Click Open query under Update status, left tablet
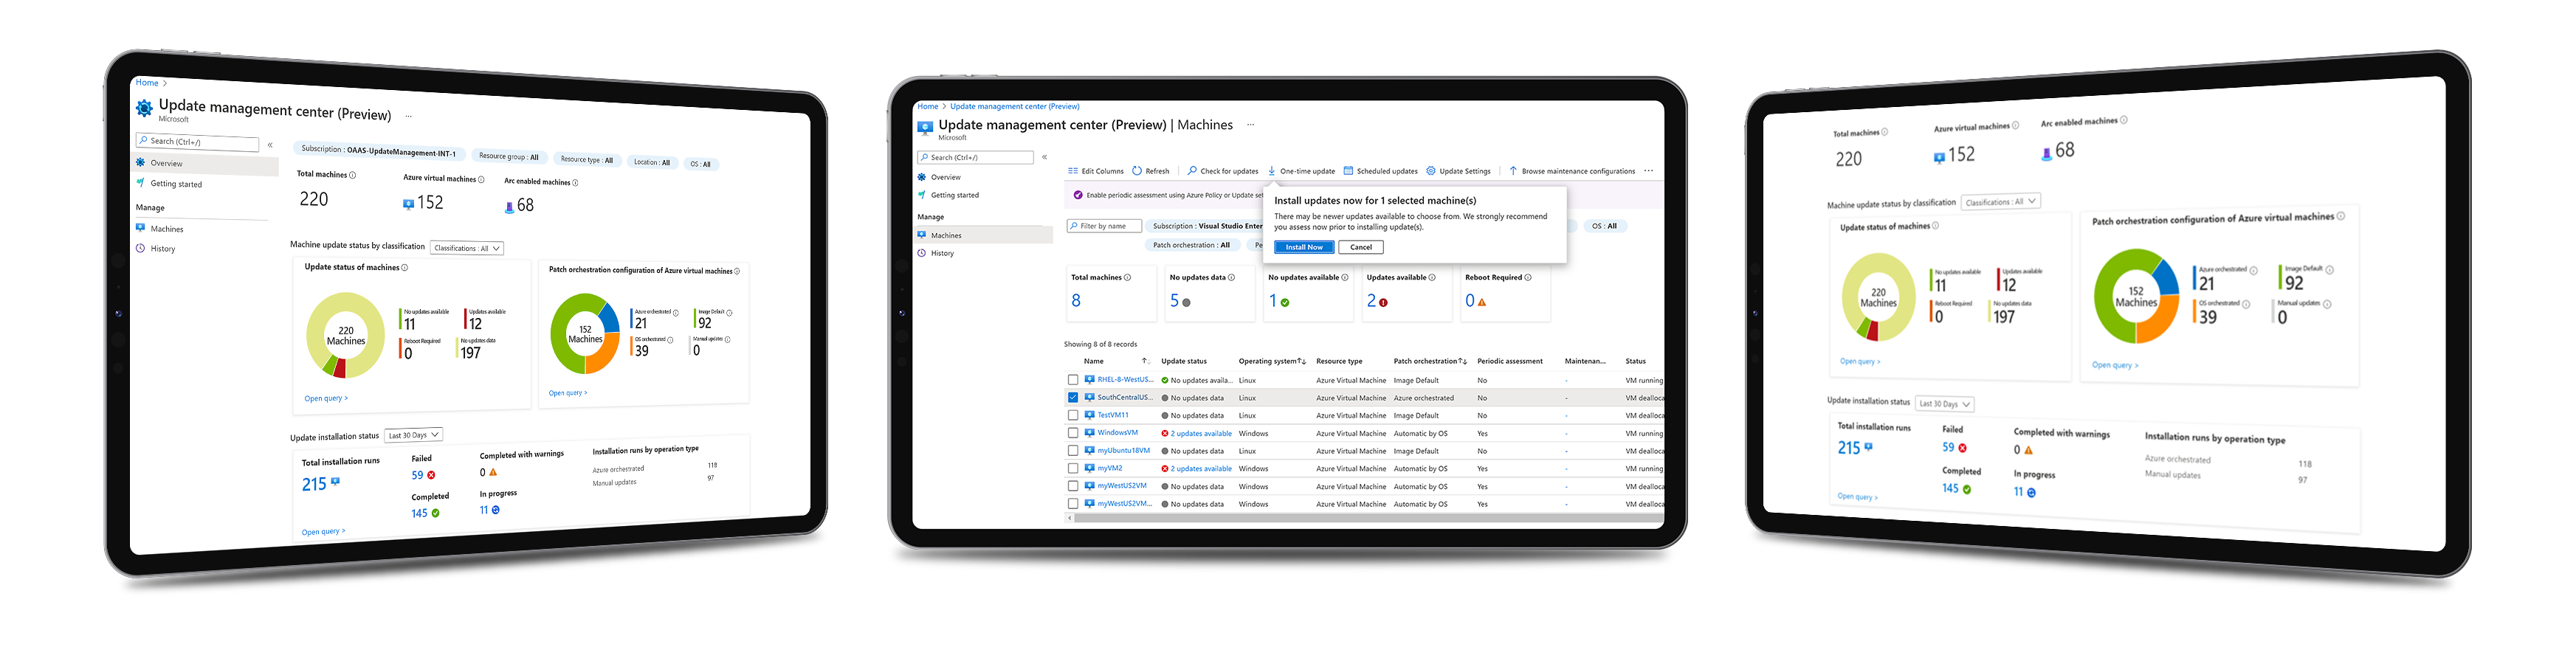Image resolution: width=2576 pixels, height=647 pixels. click(326, 398)
